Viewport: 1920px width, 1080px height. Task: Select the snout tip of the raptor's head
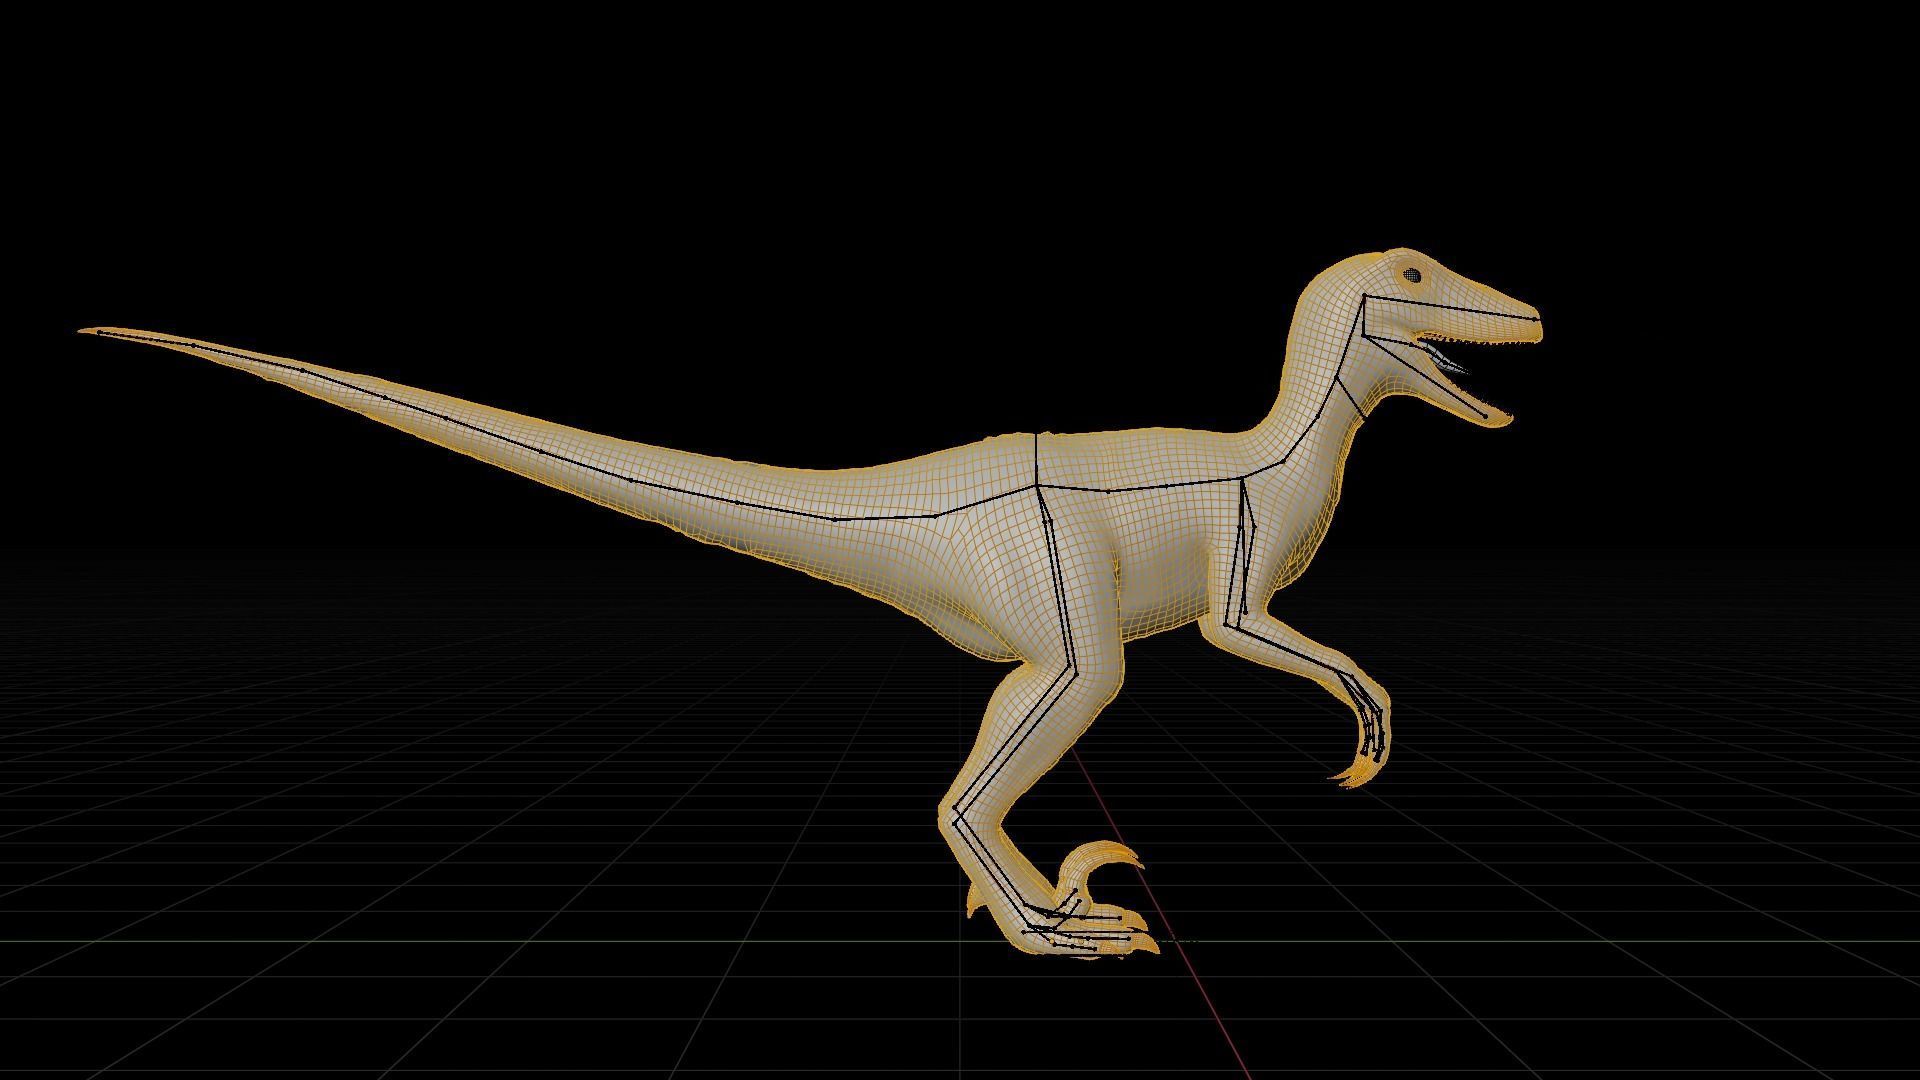point(1531,321)
